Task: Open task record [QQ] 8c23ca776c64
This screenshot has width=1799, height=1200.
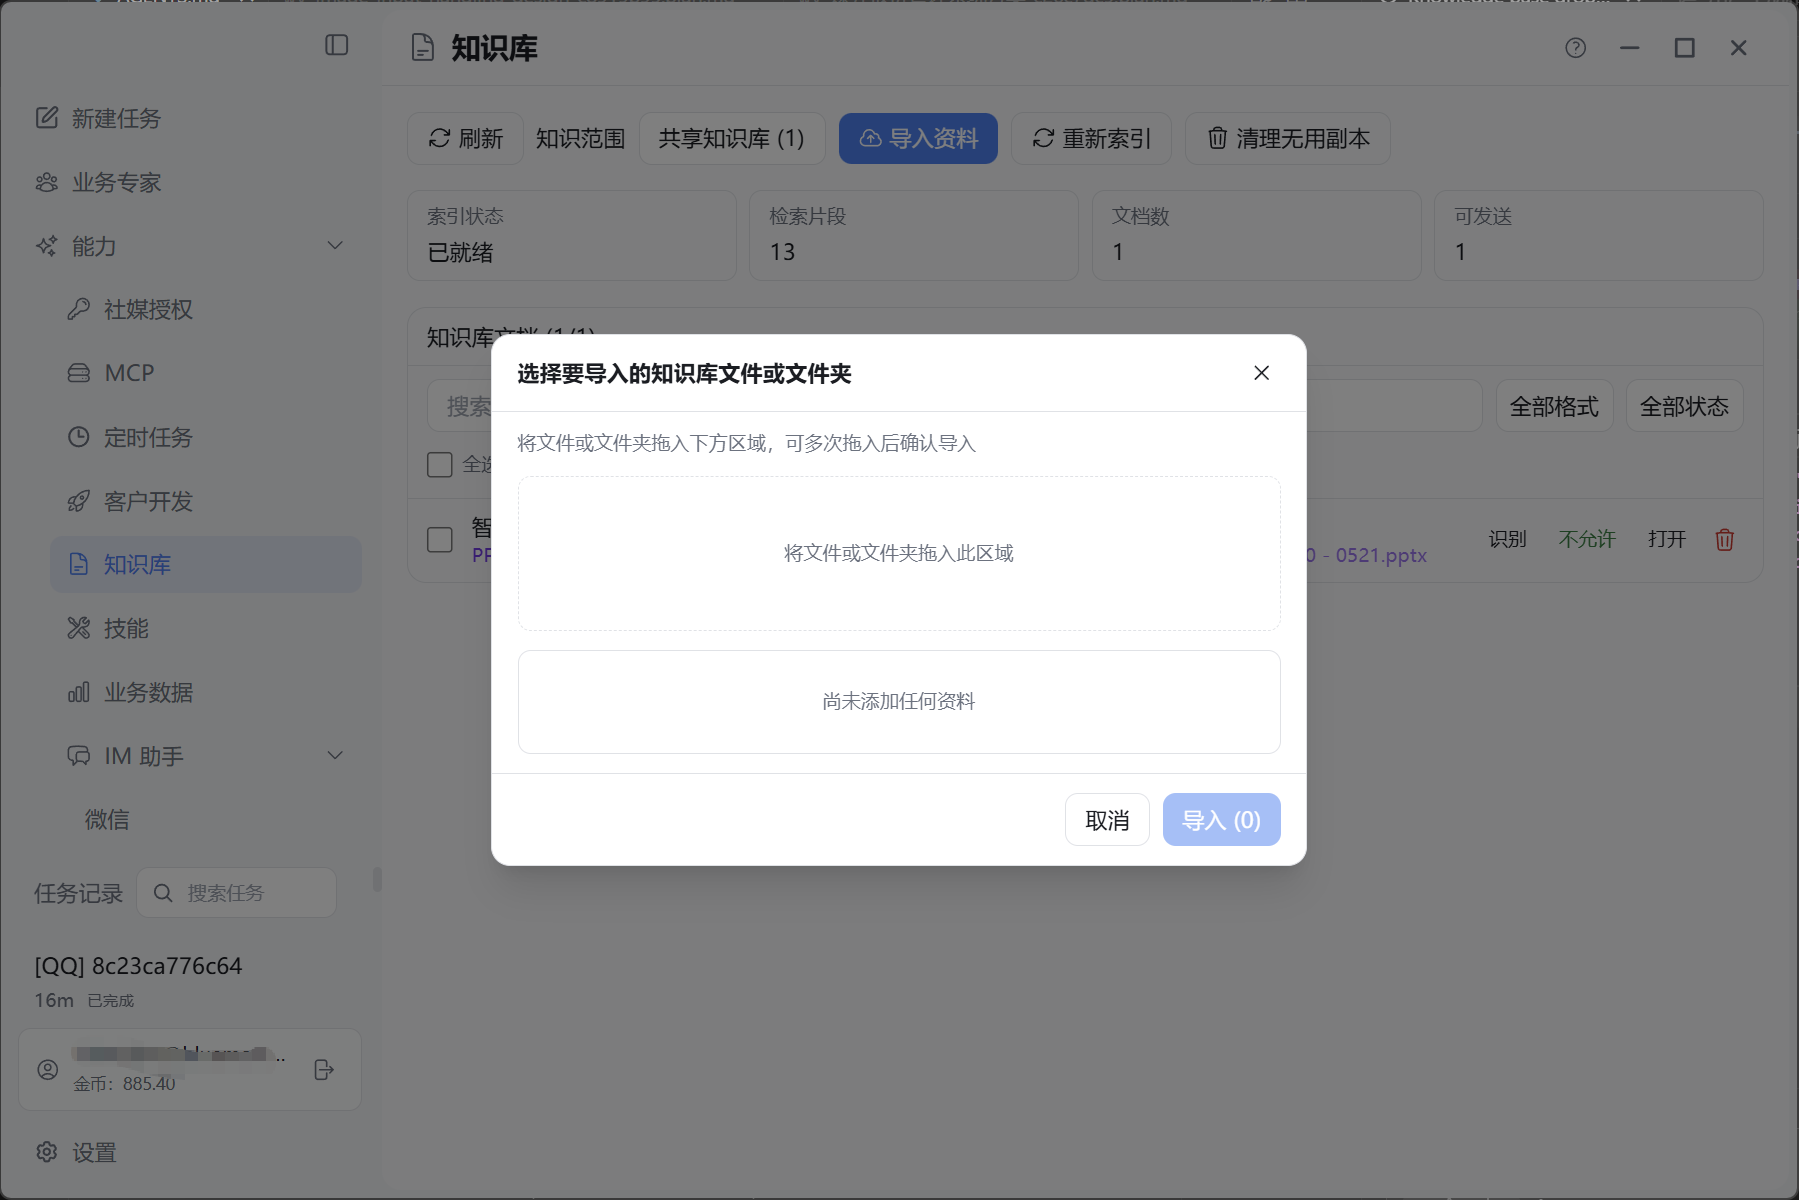Action: tap(138, 966)
